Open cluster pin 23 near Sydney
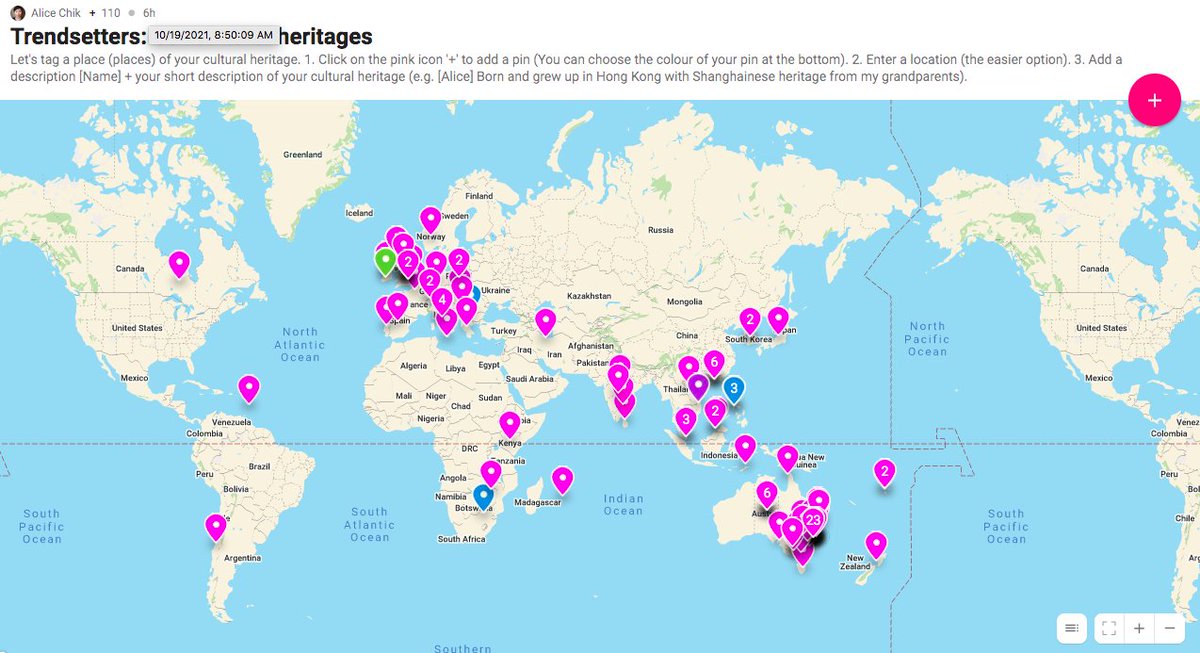This screenshot has height=653, width=1200. [813, 520]
